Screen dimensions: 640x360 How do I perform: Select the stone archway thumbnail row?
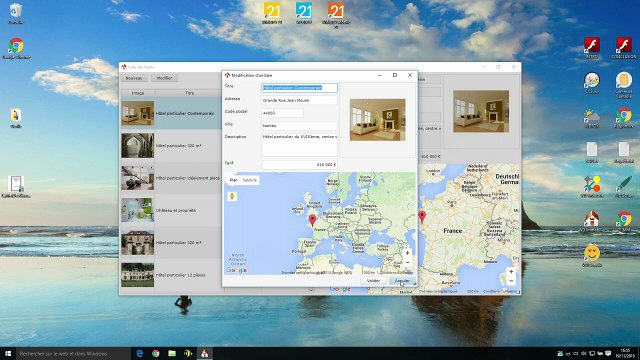coord(171,145)
